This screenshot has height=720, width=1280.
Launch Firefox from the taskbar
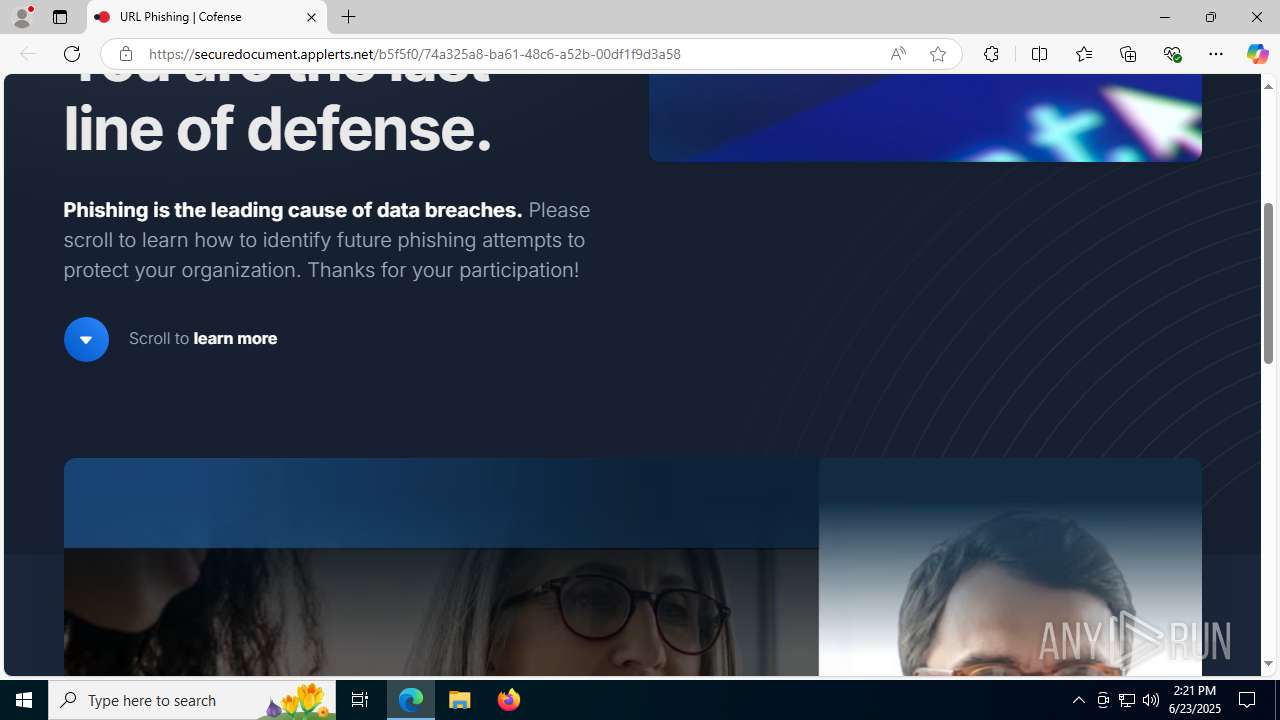click(x=508, y=700)
